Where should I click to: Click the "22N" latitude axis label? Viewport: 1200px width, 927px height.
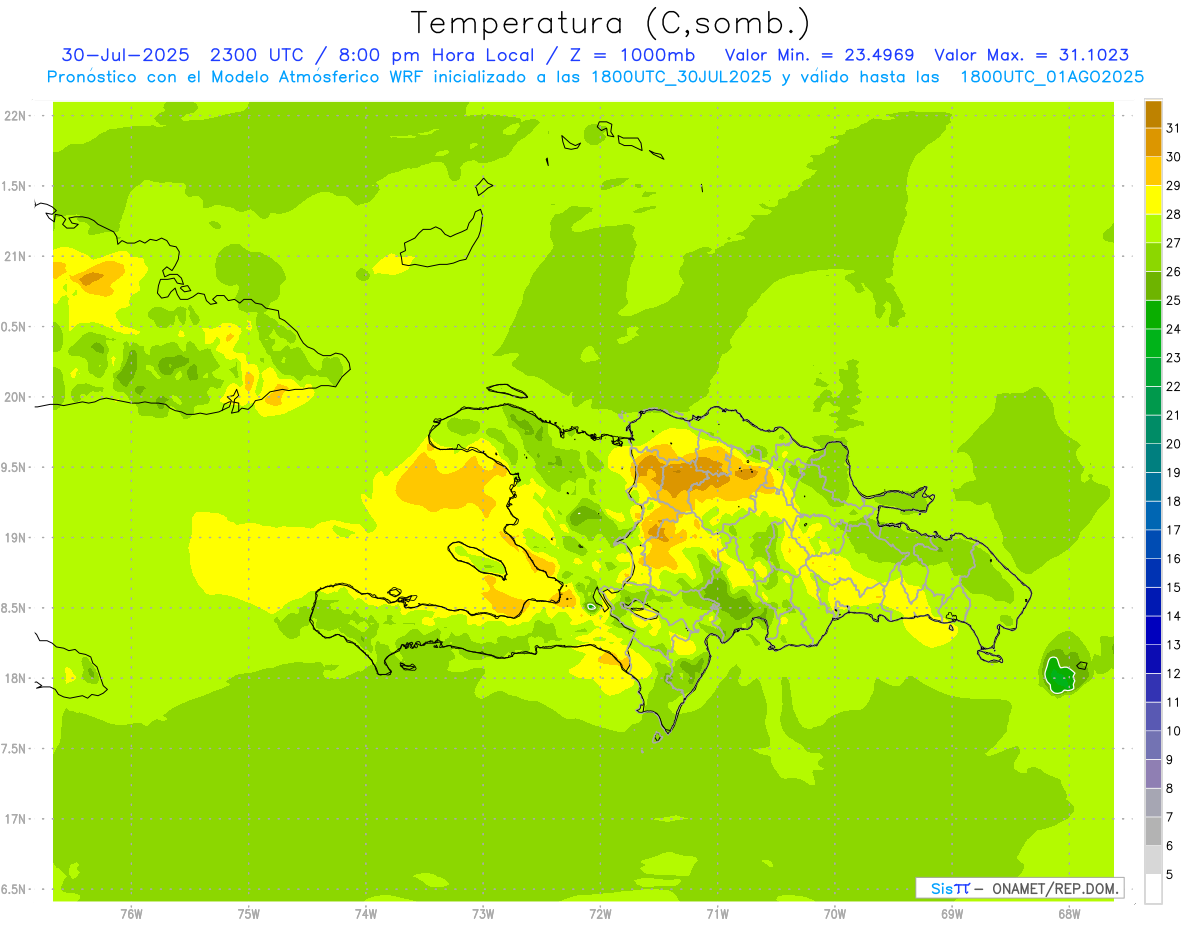pos(15,116)
